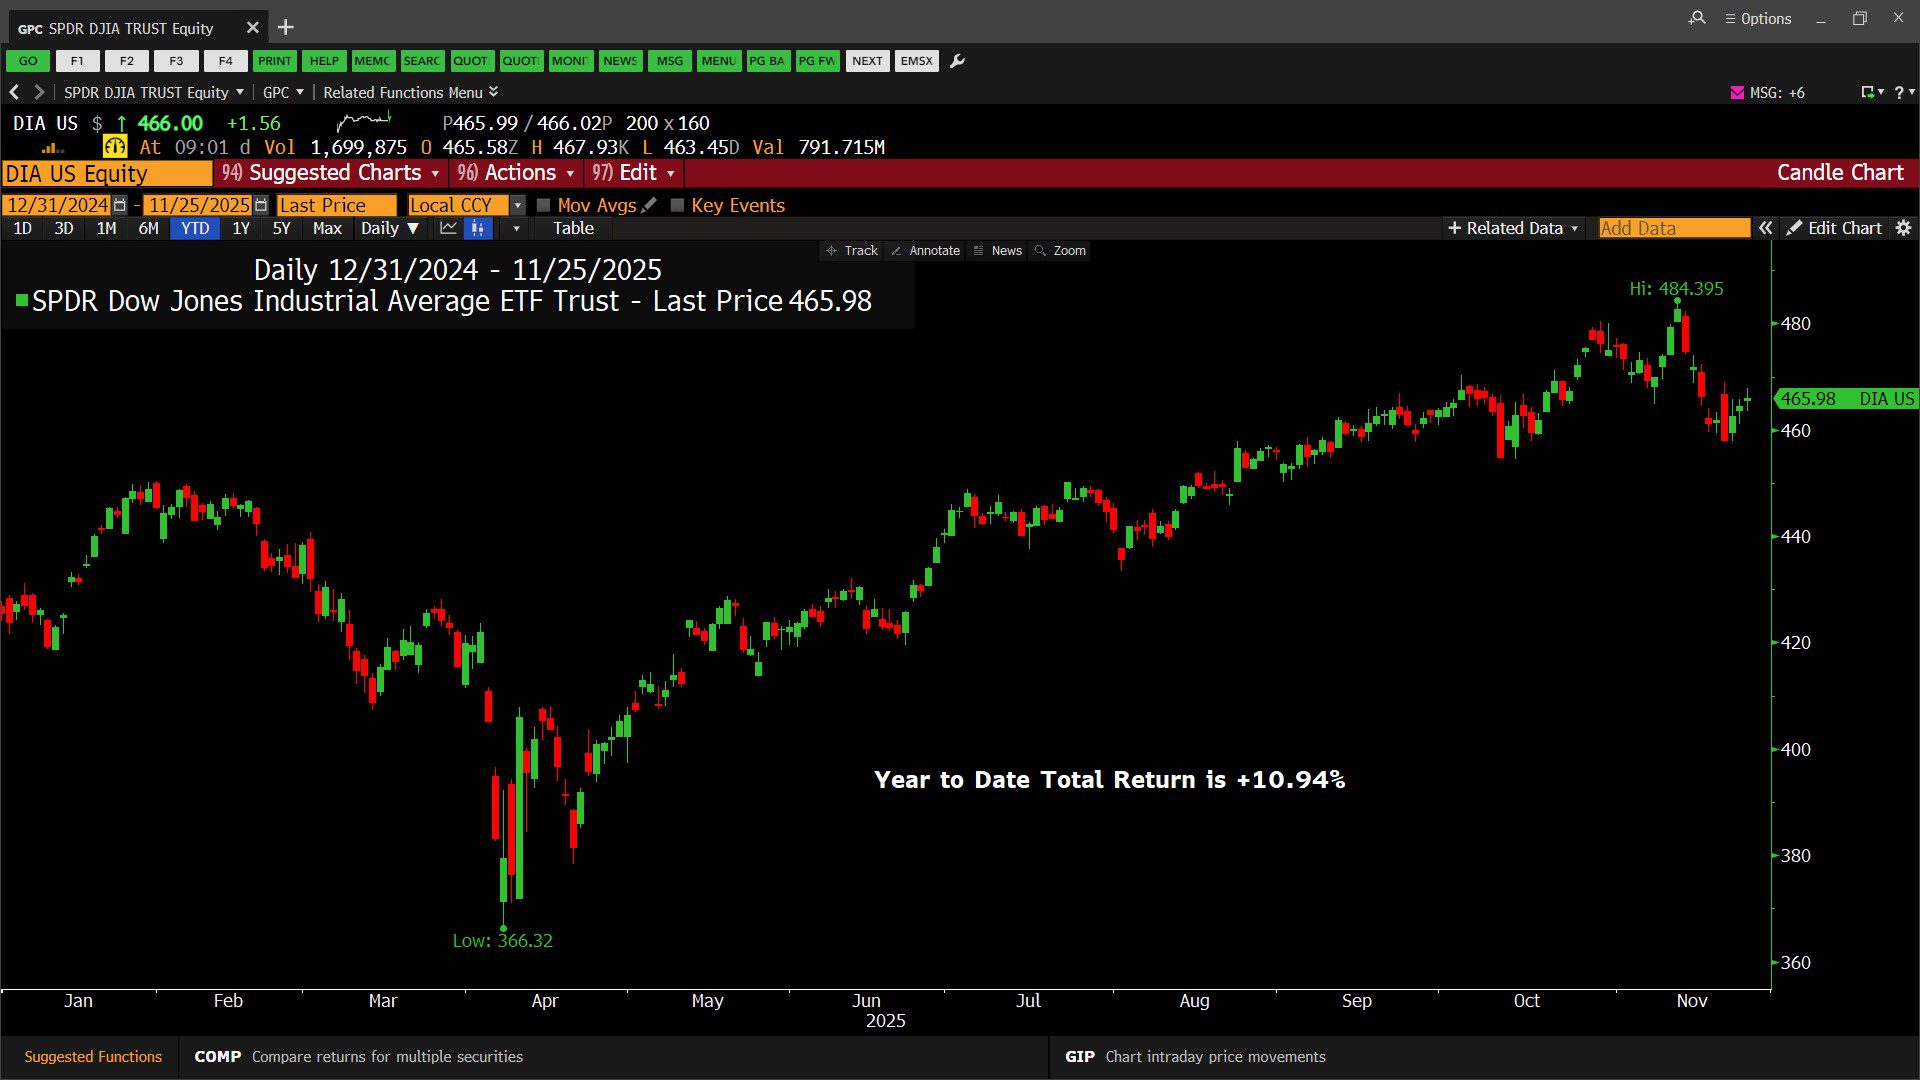Open the Suggested Charts menu
Viewport: 1920px width, 1080px height.
[x=330, y=173]
